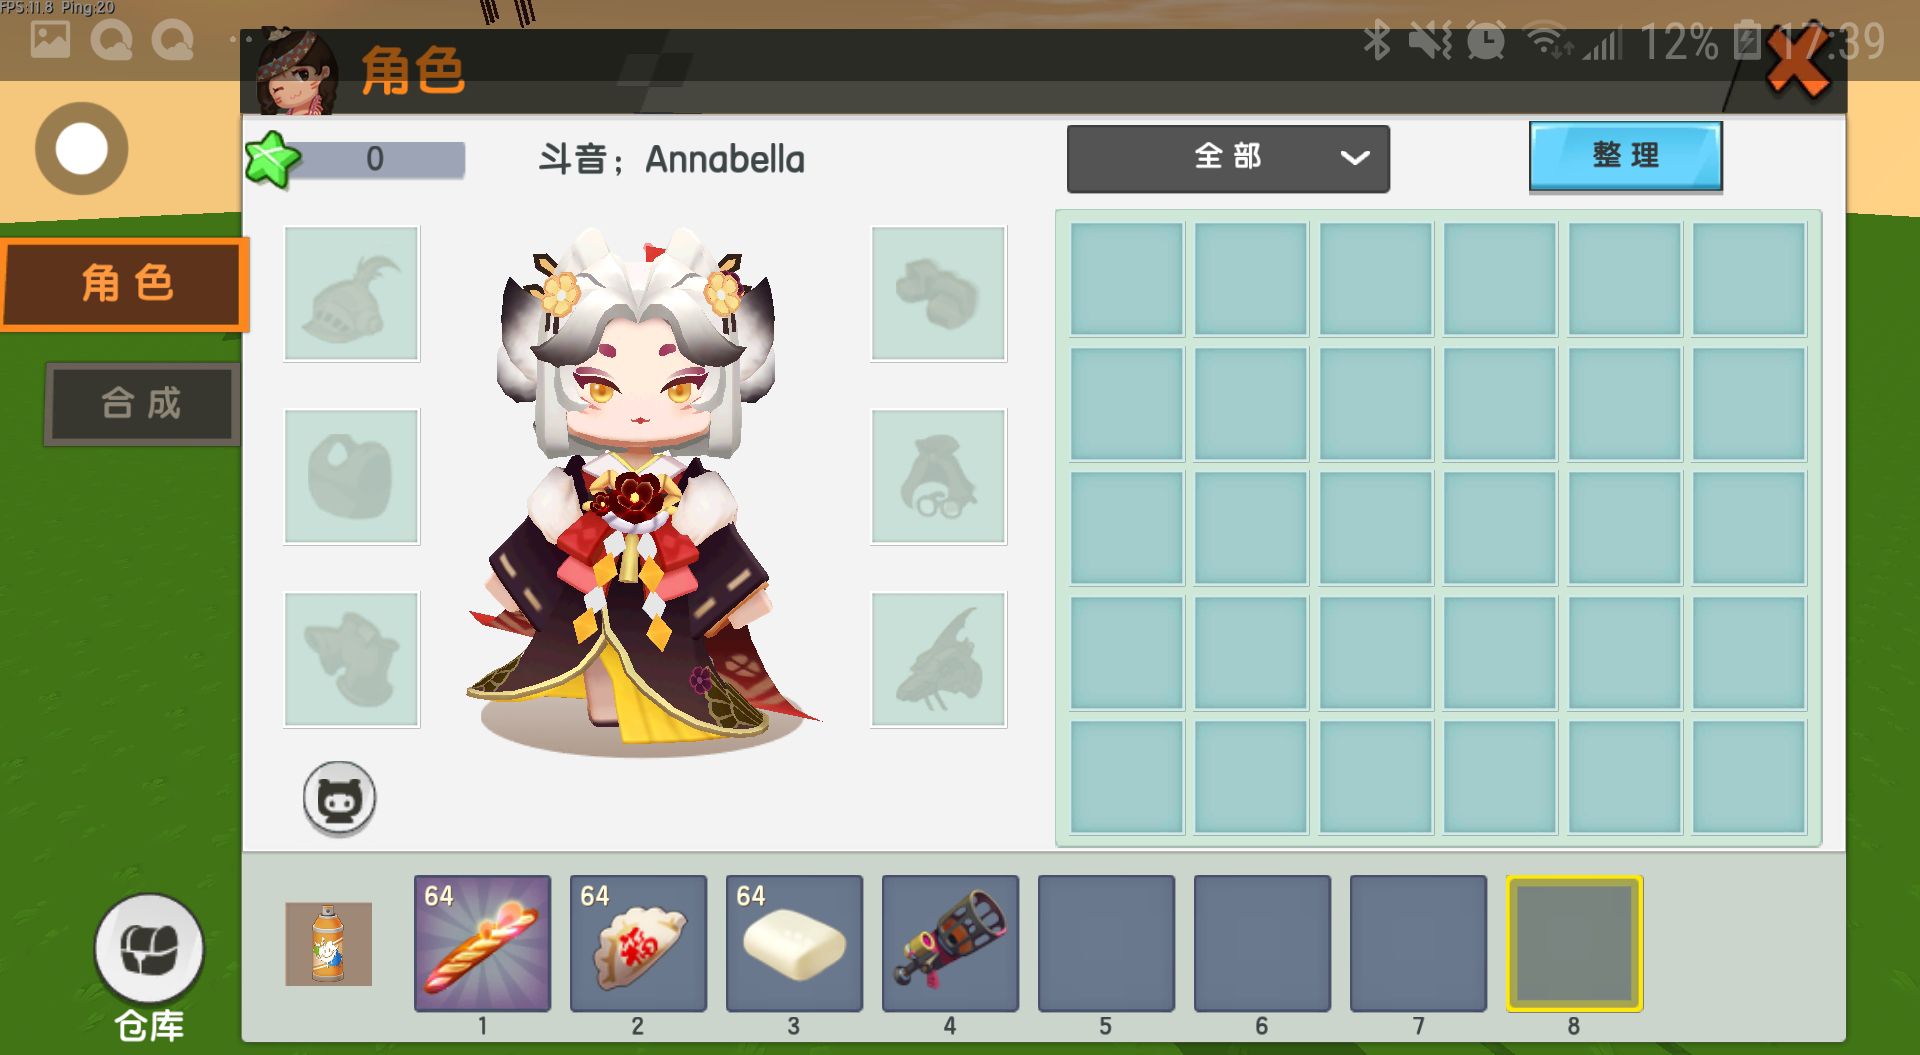Viewport: 1920px width, 1055px height.
Task: Select the chest armor equipment slot
Action: click(351, 476)
